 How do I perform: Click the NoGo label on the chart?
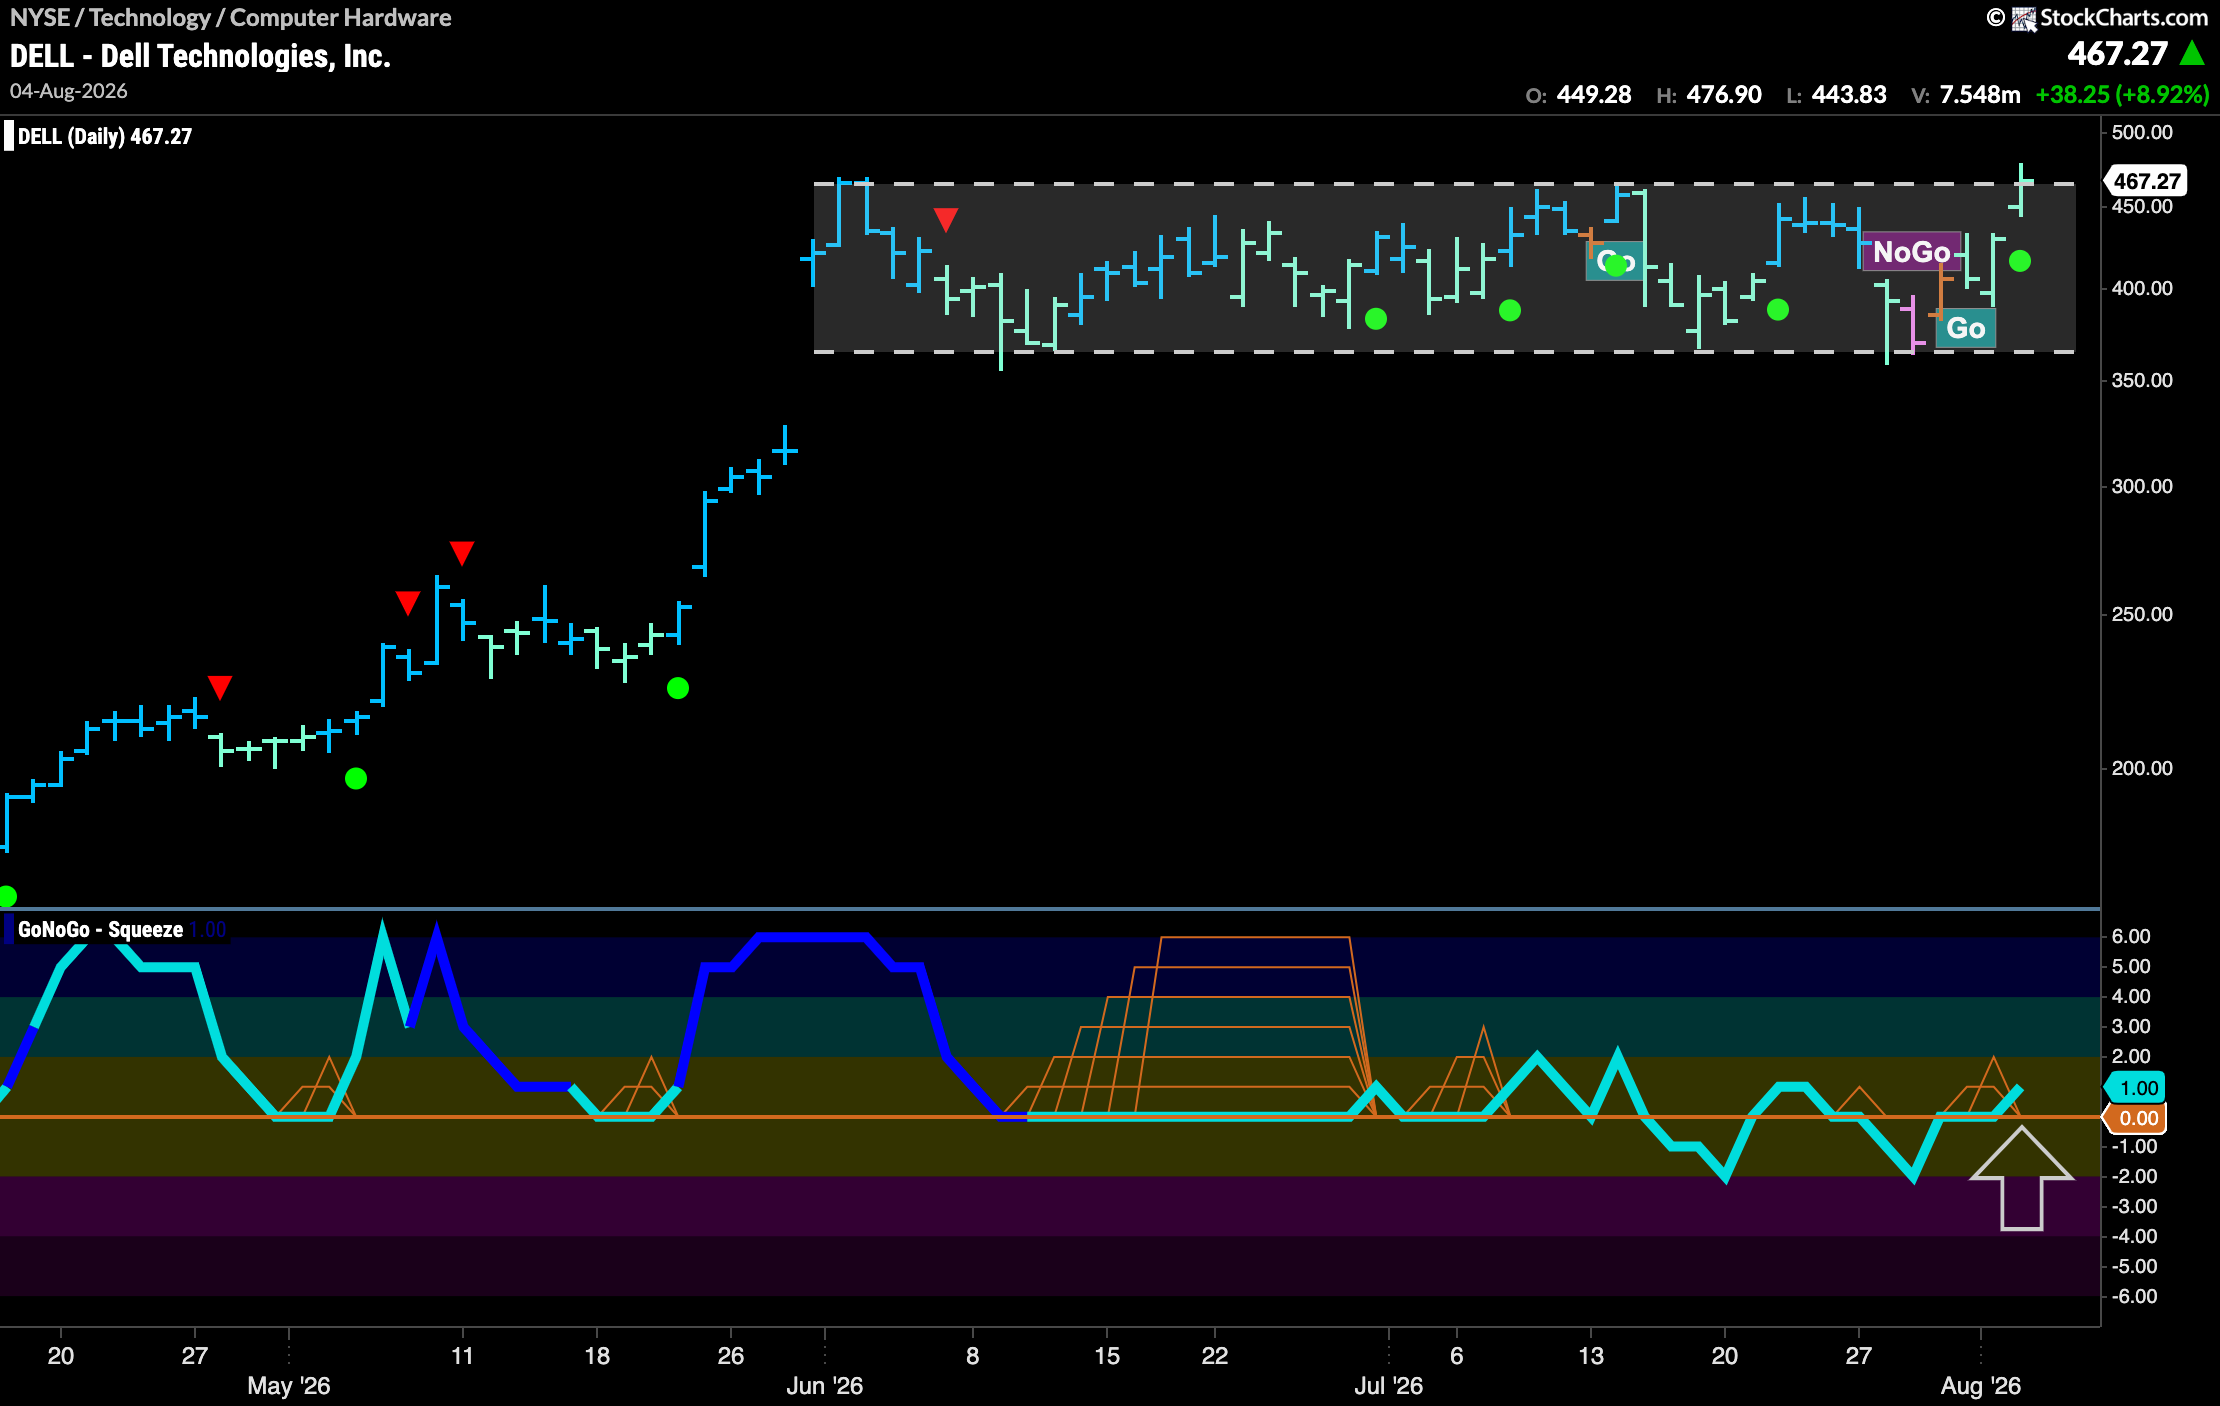(x=1911, y=252)
